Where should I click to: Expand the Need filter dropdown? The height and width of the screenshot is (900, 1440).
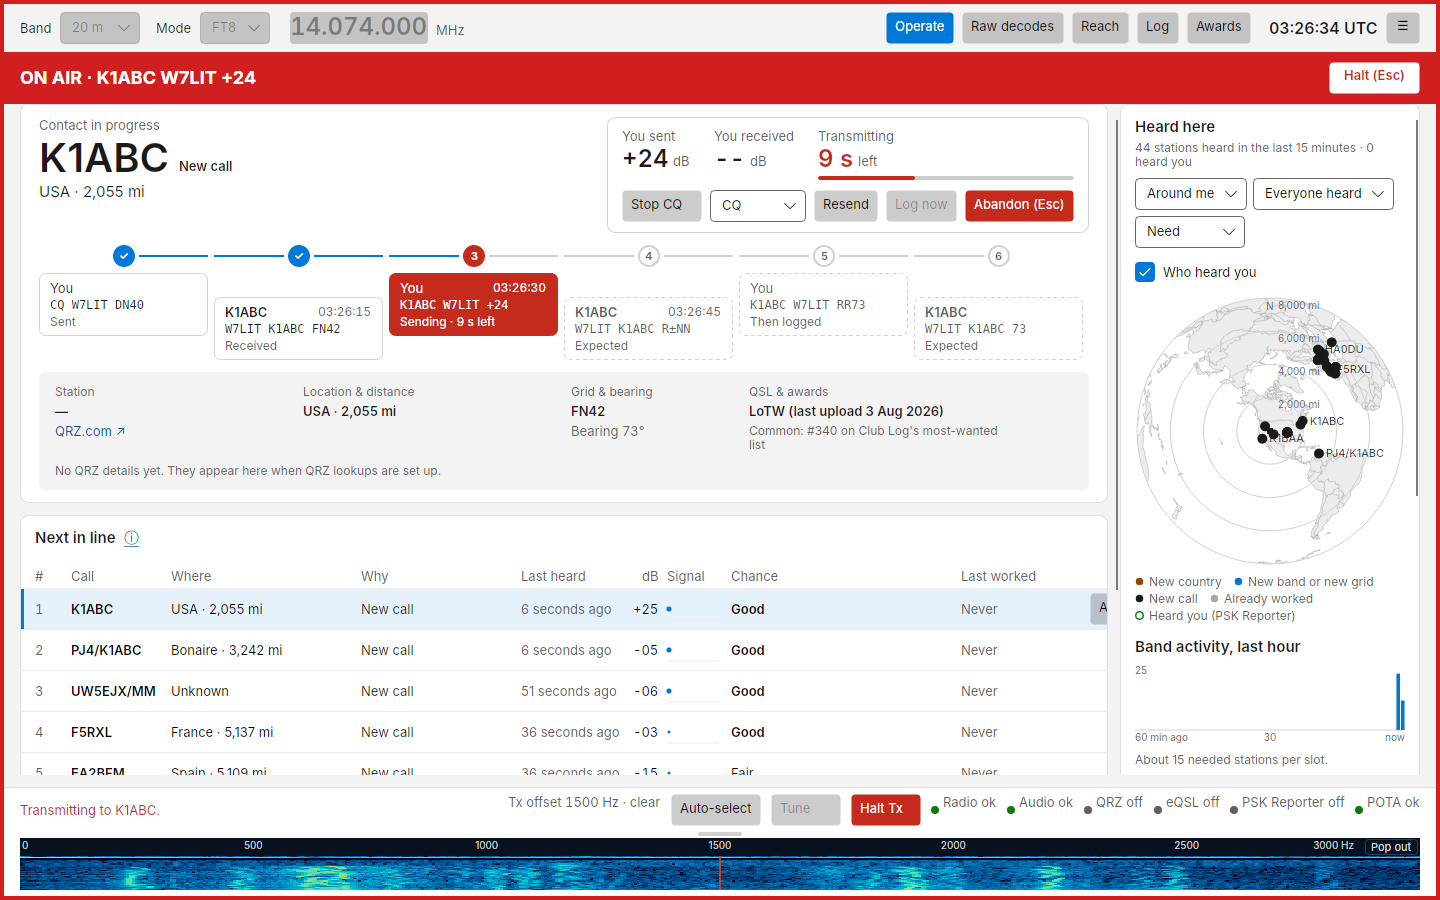point(1190,232)
